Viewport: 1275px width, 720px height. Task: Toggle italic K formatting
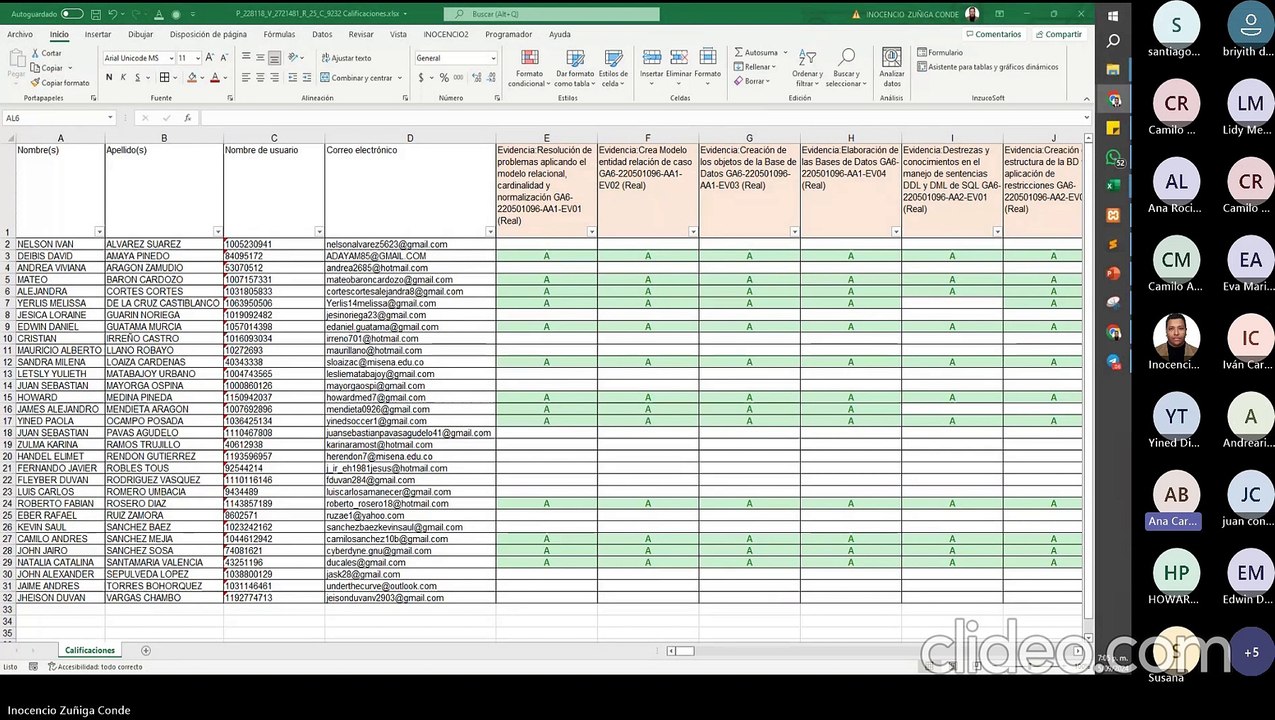123,77
